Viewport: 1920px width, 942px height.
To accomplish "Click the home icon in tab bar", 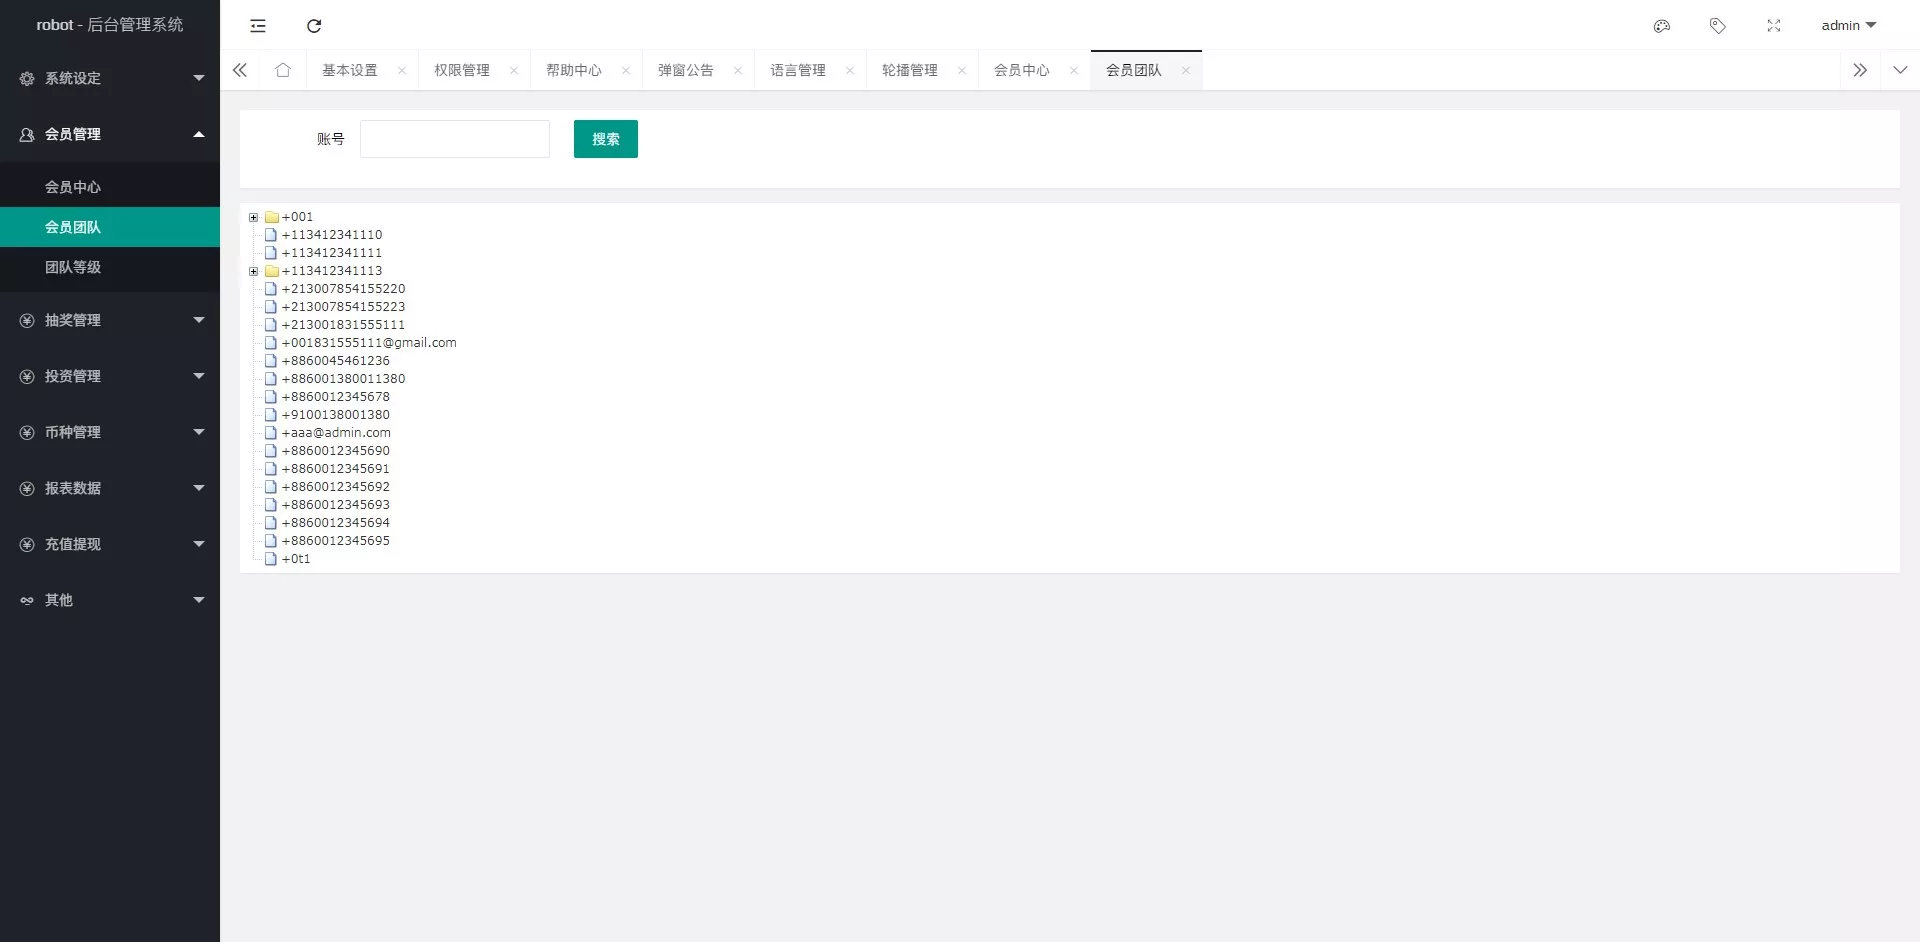I will 282,70.
